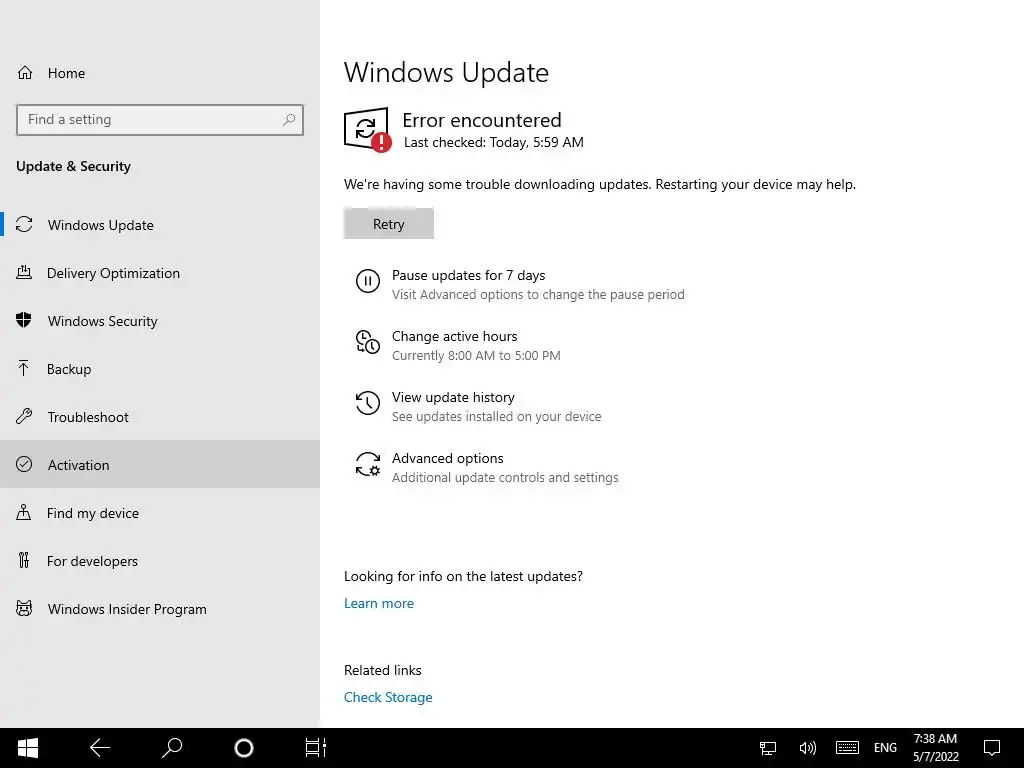Screen dimensions: 1024x768
Task: Open taskbar search magnifier
Action: pos(172,748)
